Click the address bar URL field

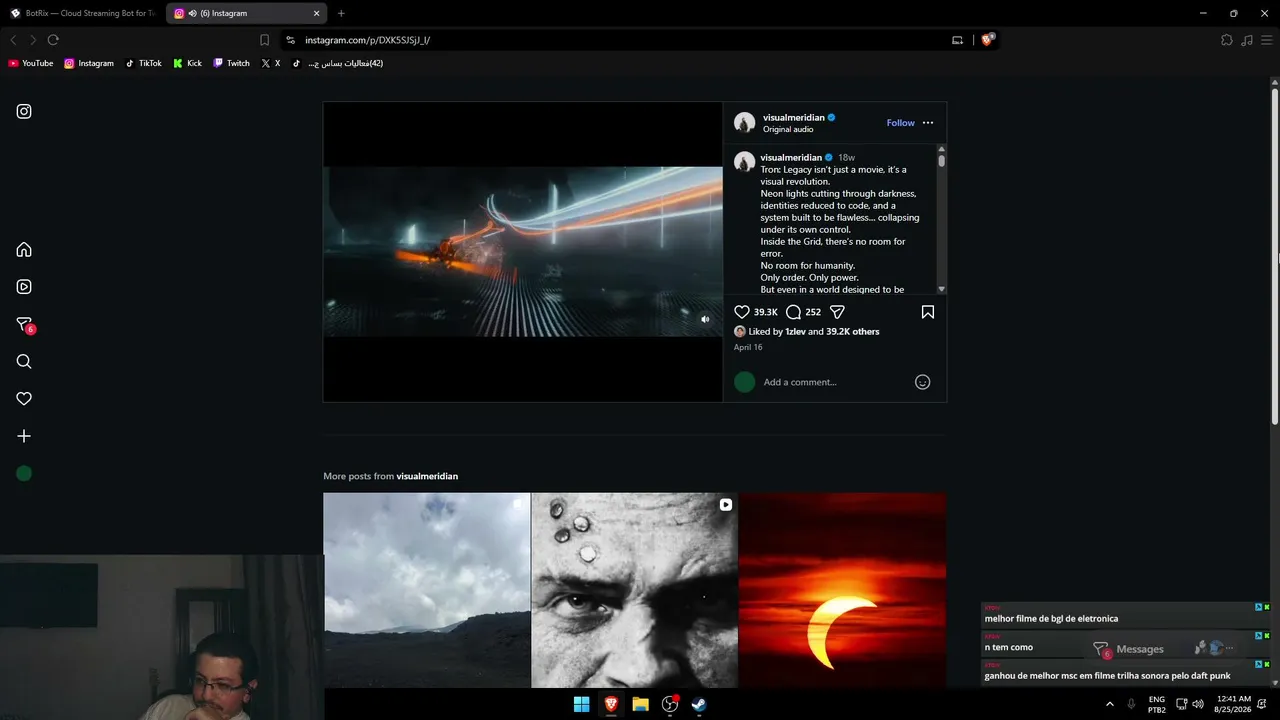tap(620, 40)
